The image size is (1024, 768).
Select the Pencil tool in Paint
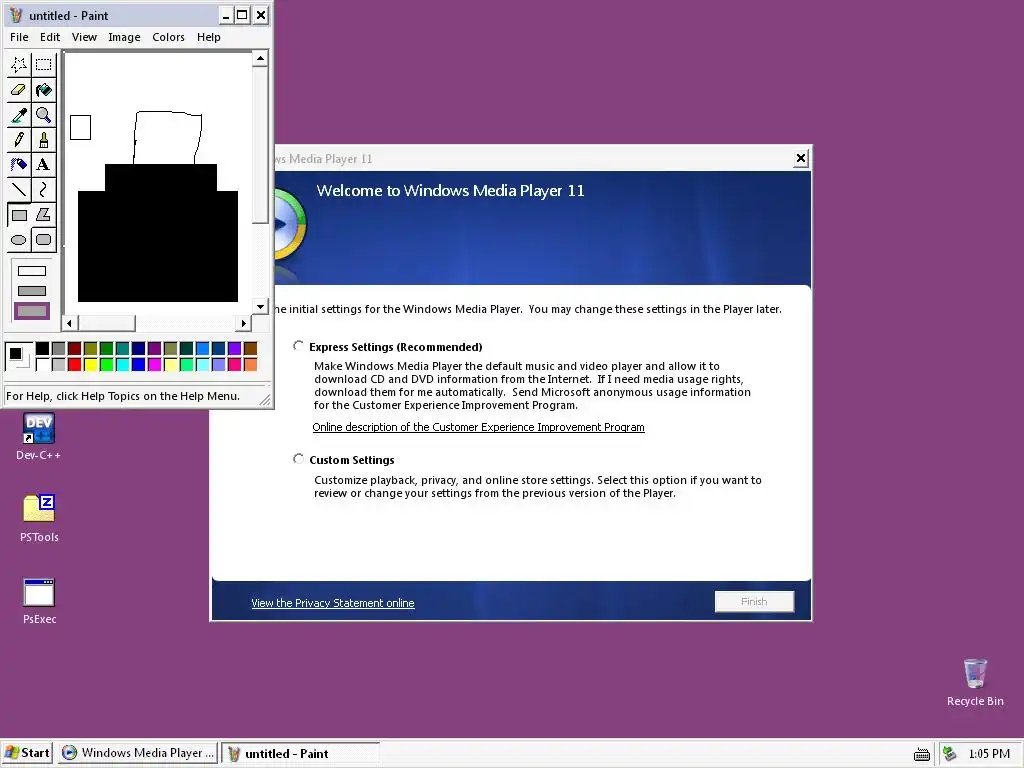19,140
